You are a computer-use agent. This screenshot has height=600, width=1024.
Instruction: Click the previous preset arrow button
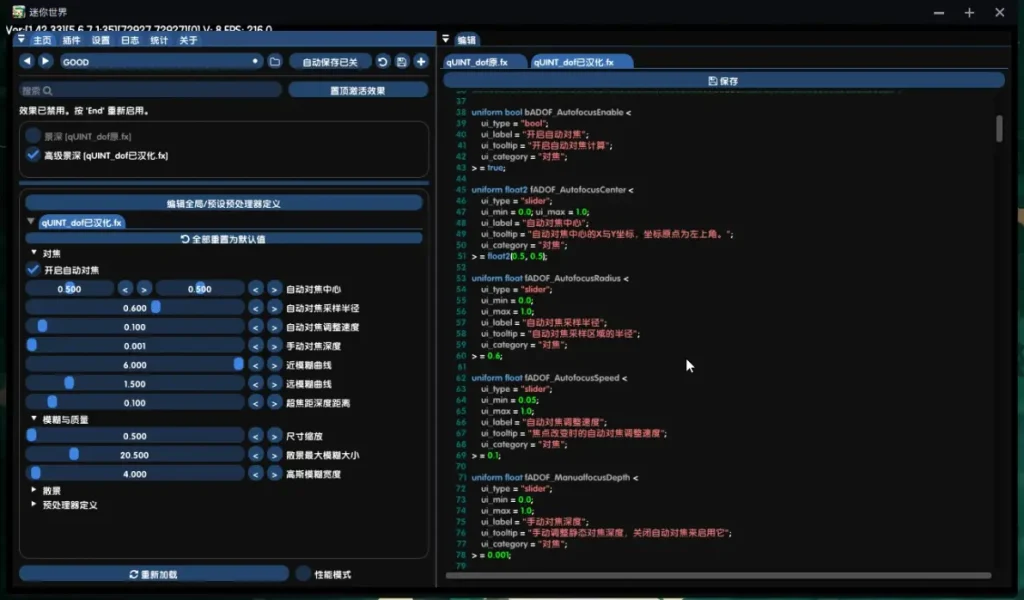coord(27,62)
